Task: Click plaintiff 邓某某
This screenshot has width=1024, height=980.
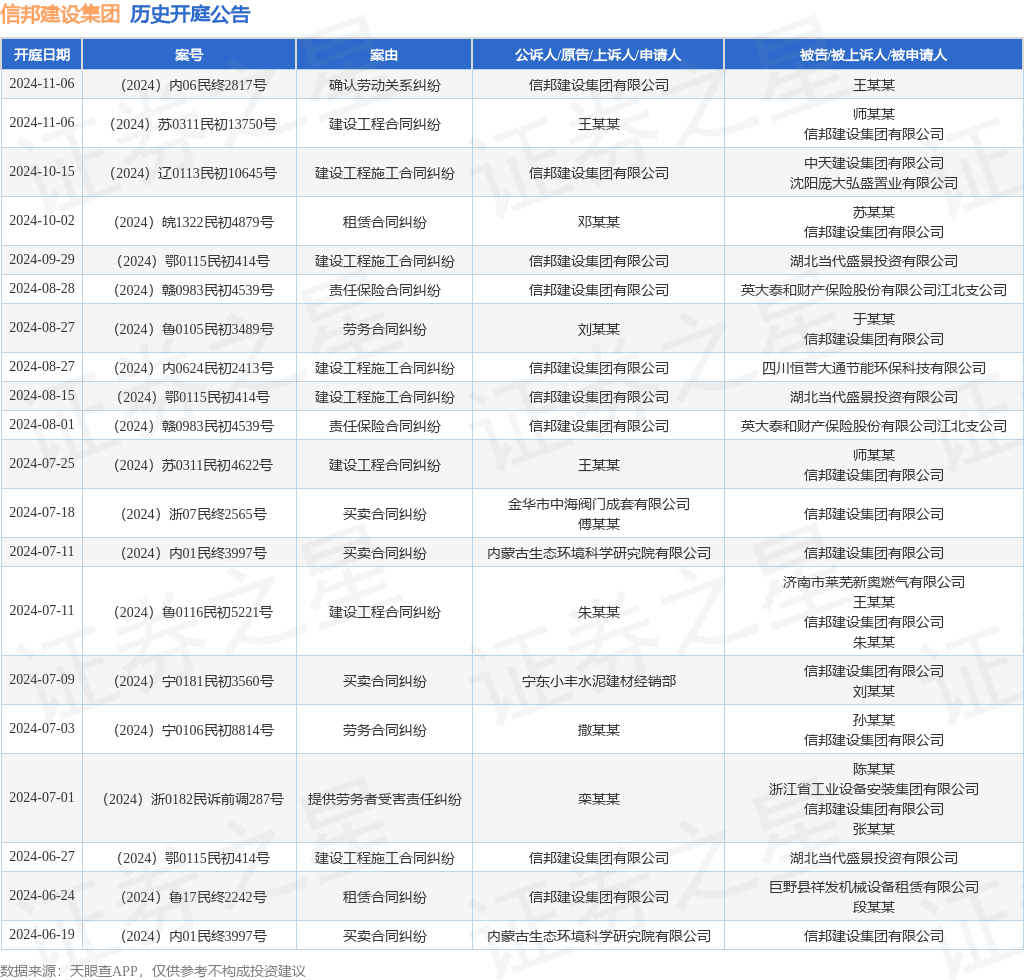Action: [x=598, y=222]
